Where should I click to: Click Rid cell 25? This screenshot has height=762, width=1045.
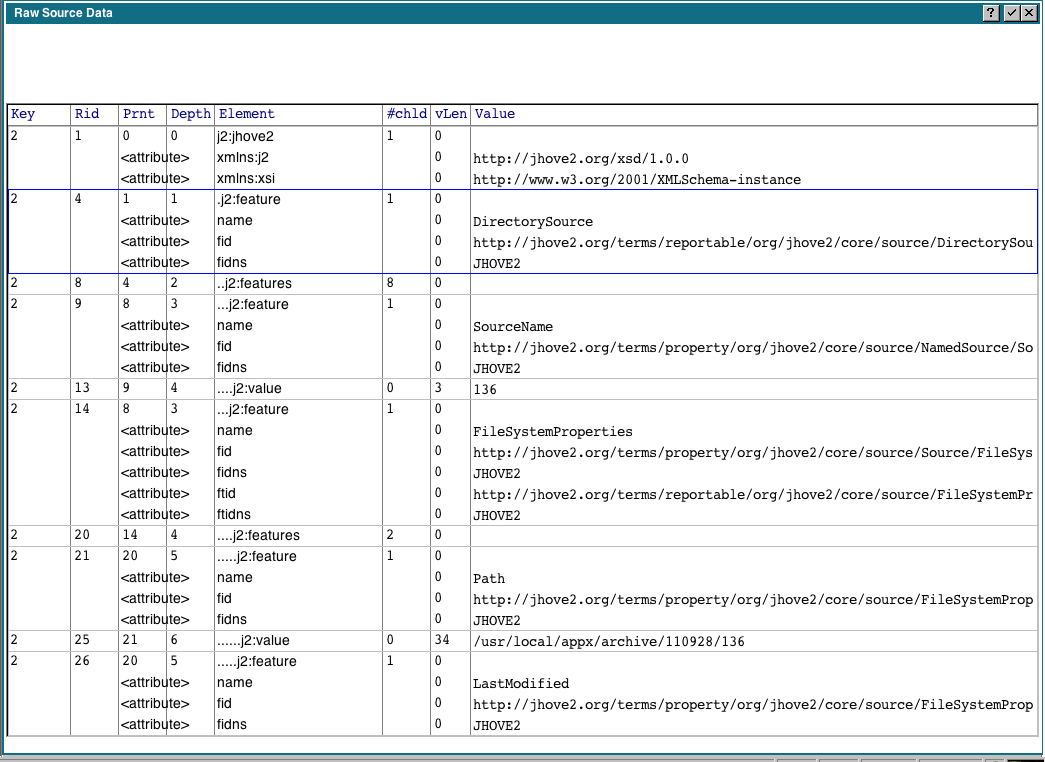click(x=82, y=640)
